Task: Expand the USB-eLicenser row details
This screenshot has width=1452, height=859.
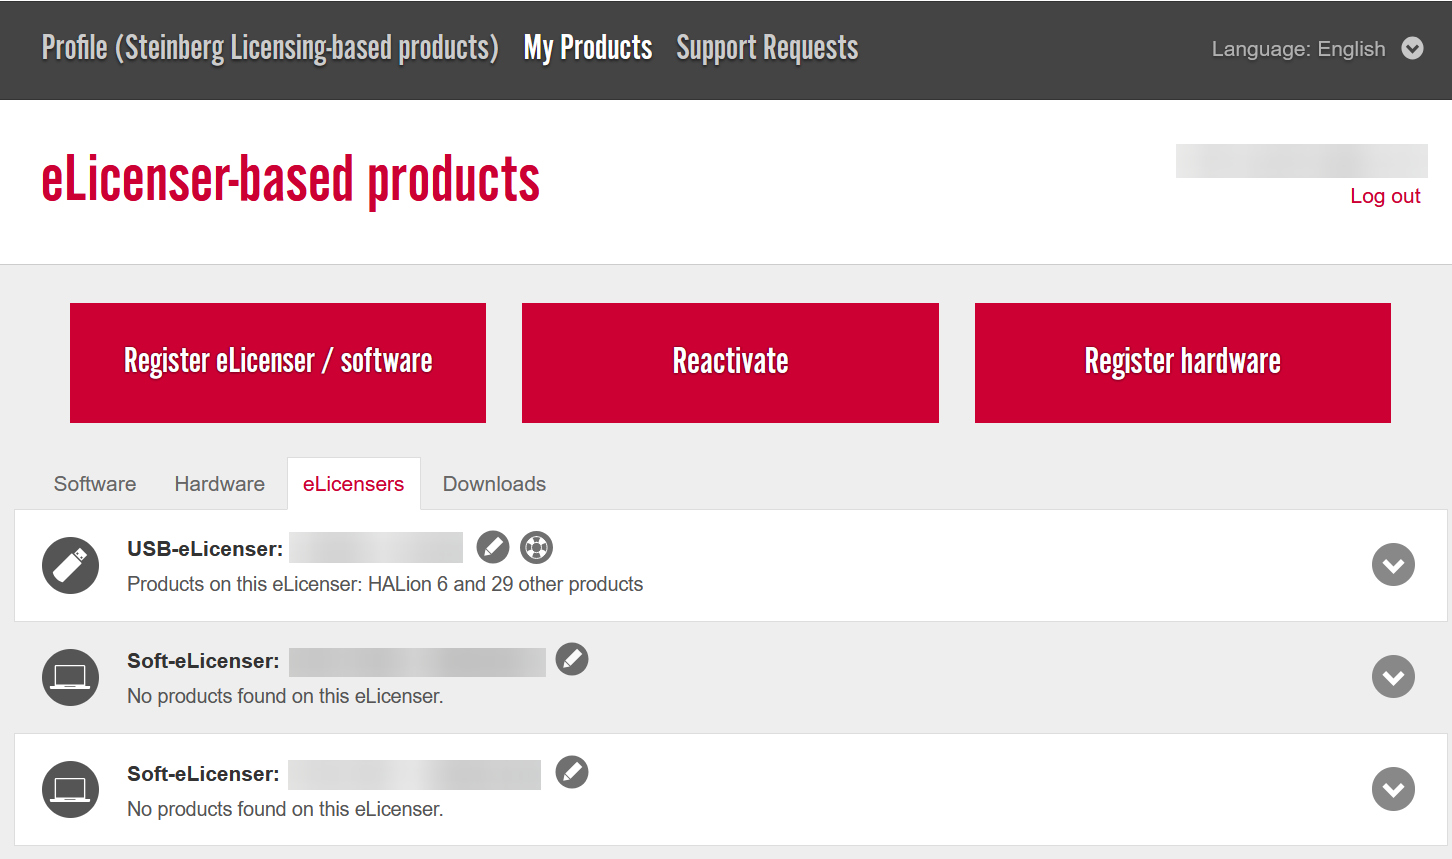Action: pyautogui.click(x=1393, y=565)
